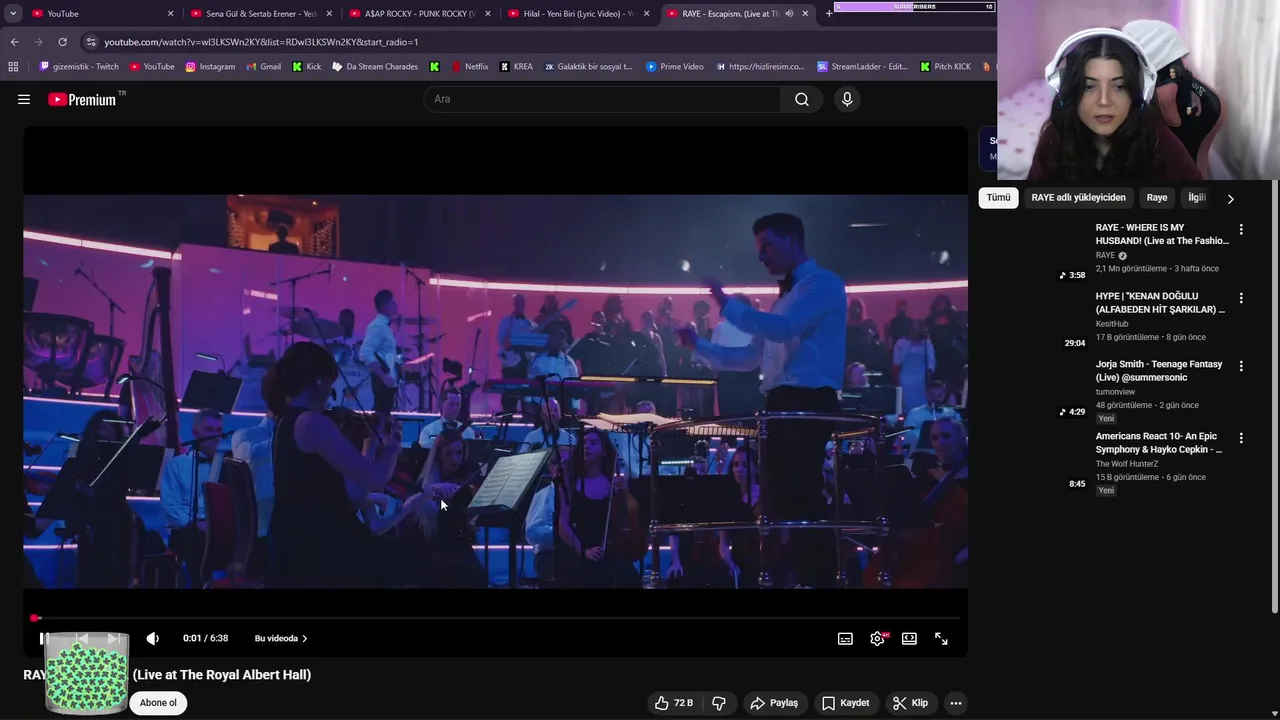Viewport: 1280px width, 720px height.
Task: Open the browser apps grid icon
Action: tap(13, 67)
